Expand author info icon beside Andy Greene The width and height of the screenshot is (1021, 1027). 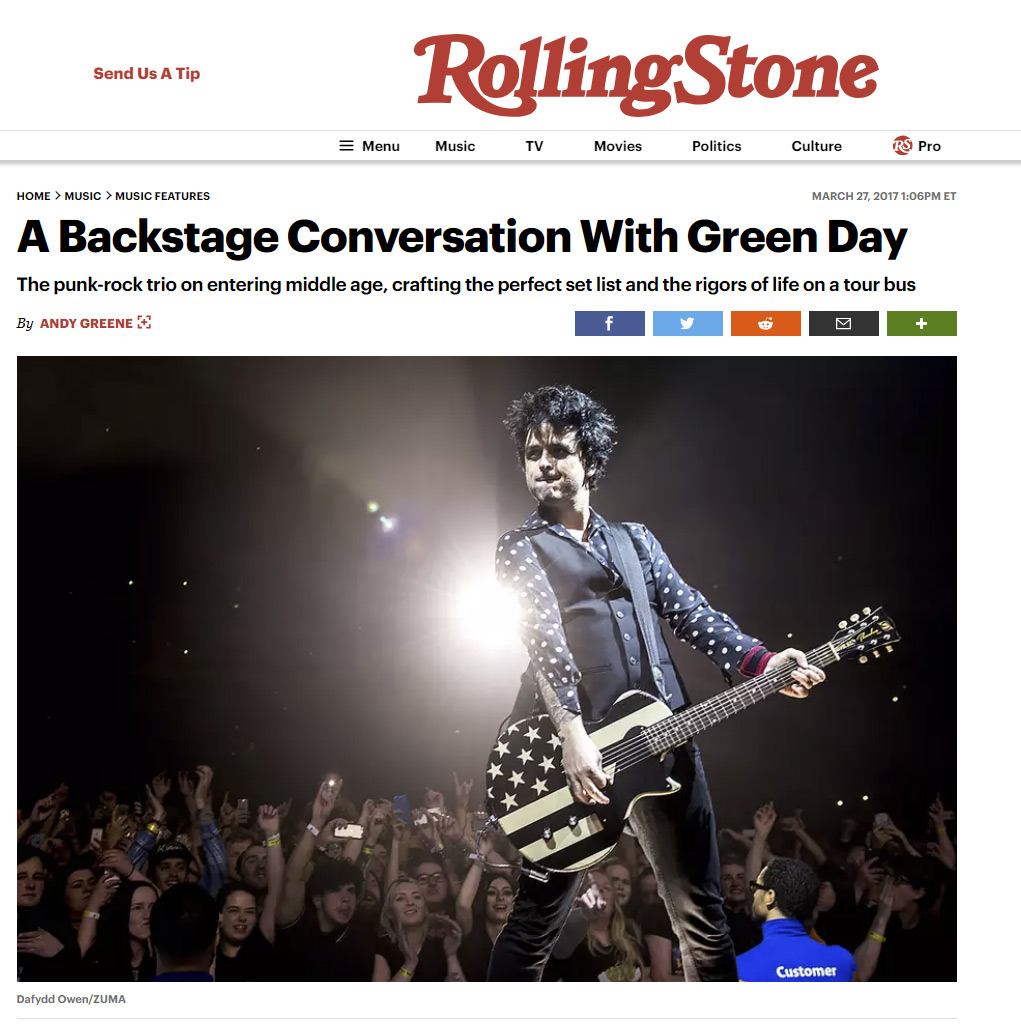coord(144,322)
